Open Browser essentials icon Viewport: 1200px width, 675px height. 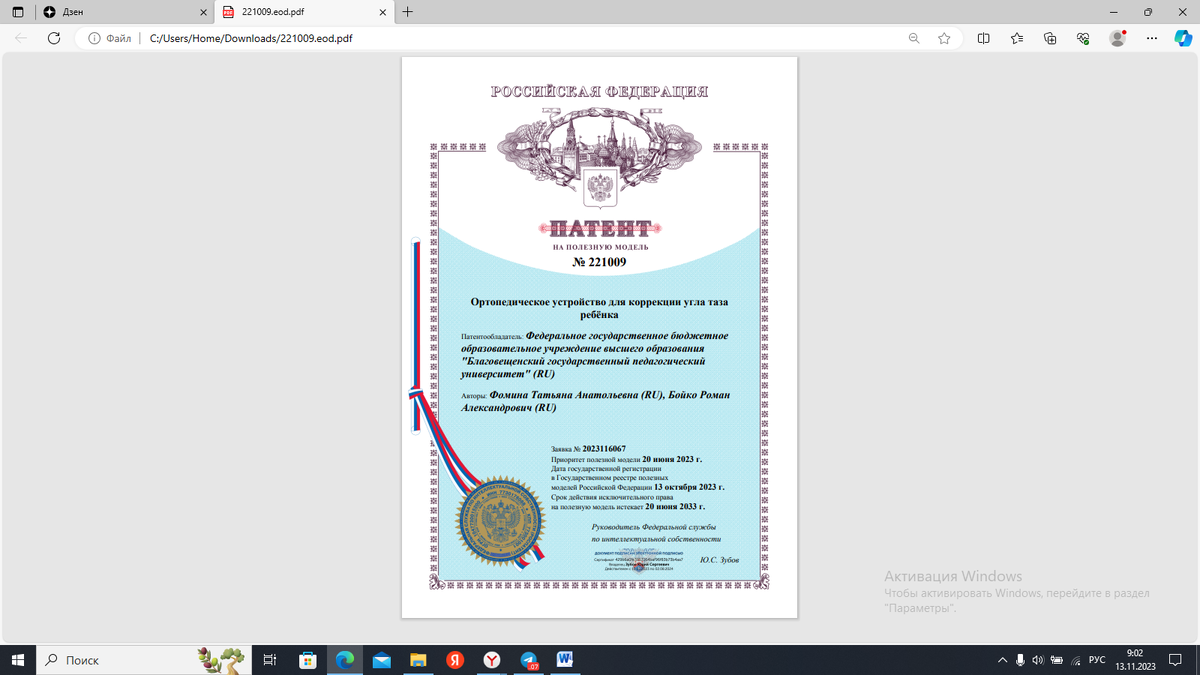point(1083,38)
